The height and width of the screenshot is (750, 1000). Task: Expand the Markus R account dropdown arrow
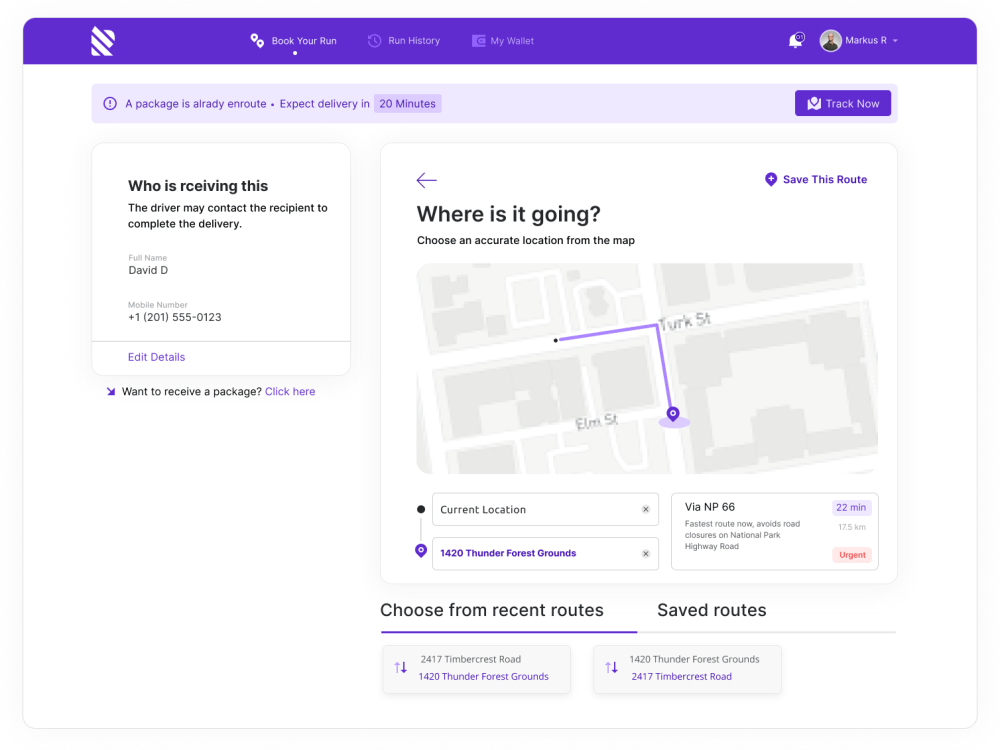(x=895, y=41)
